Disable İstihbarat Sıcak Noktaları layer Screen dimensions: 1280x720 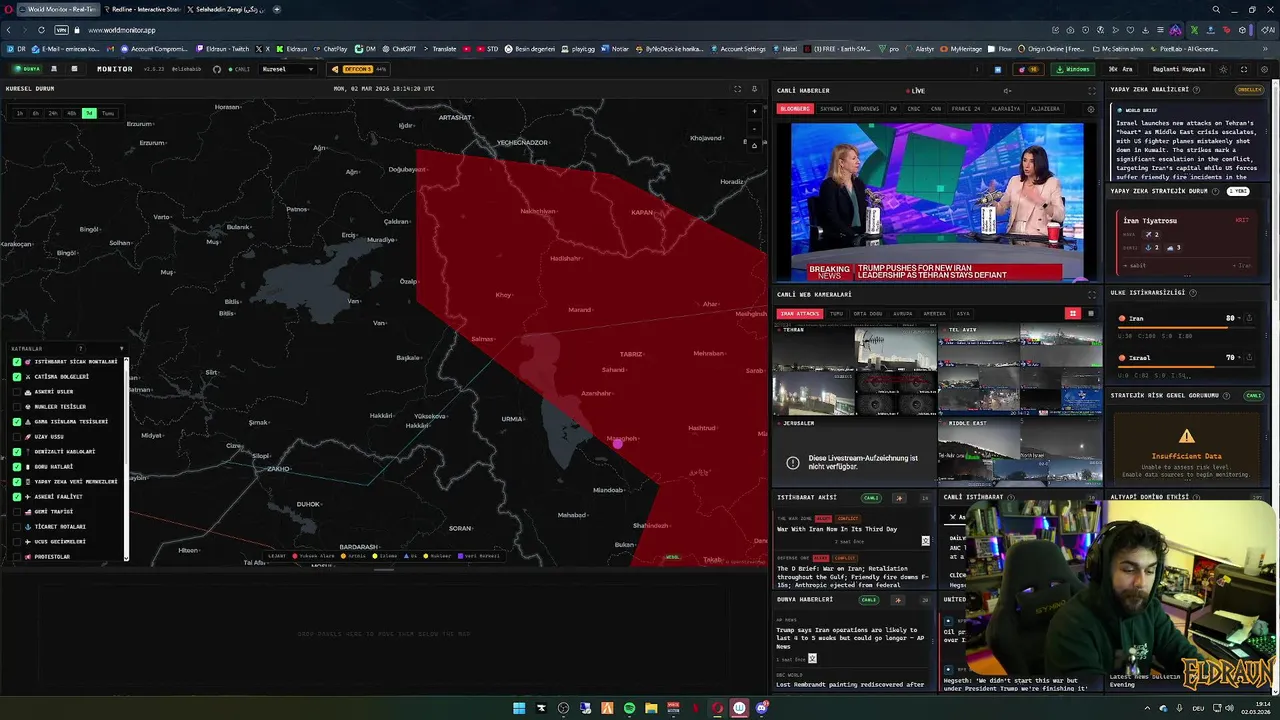coord(17,362)
